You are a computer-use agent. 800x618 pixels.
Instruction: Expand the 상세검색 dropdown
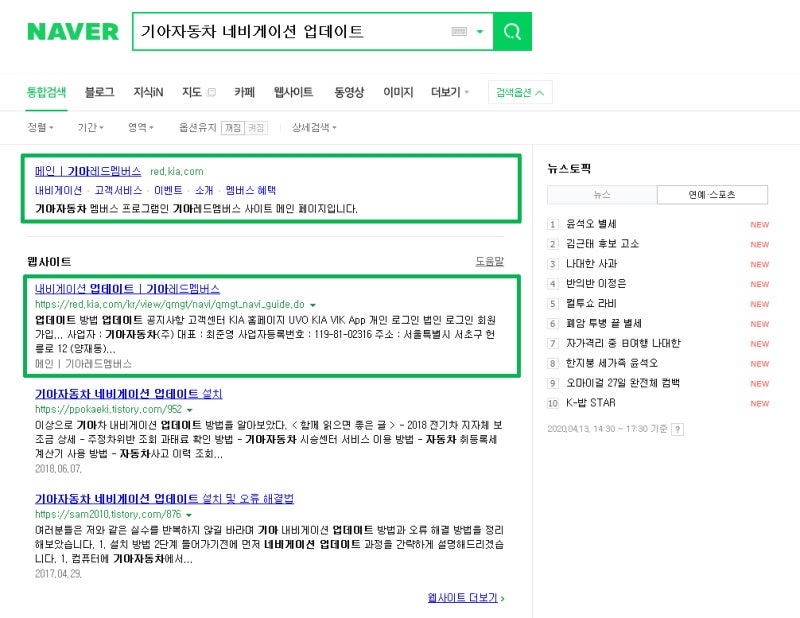(314, 128)
